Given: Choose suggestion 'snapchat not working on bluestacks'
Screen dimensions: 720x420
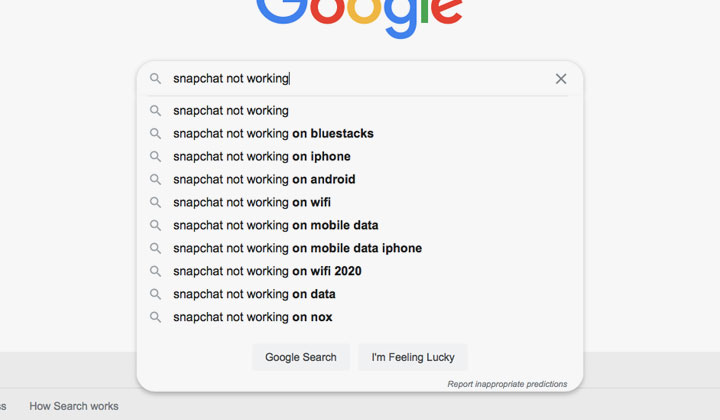Looking at the screenshot, I should coord(360,134).
